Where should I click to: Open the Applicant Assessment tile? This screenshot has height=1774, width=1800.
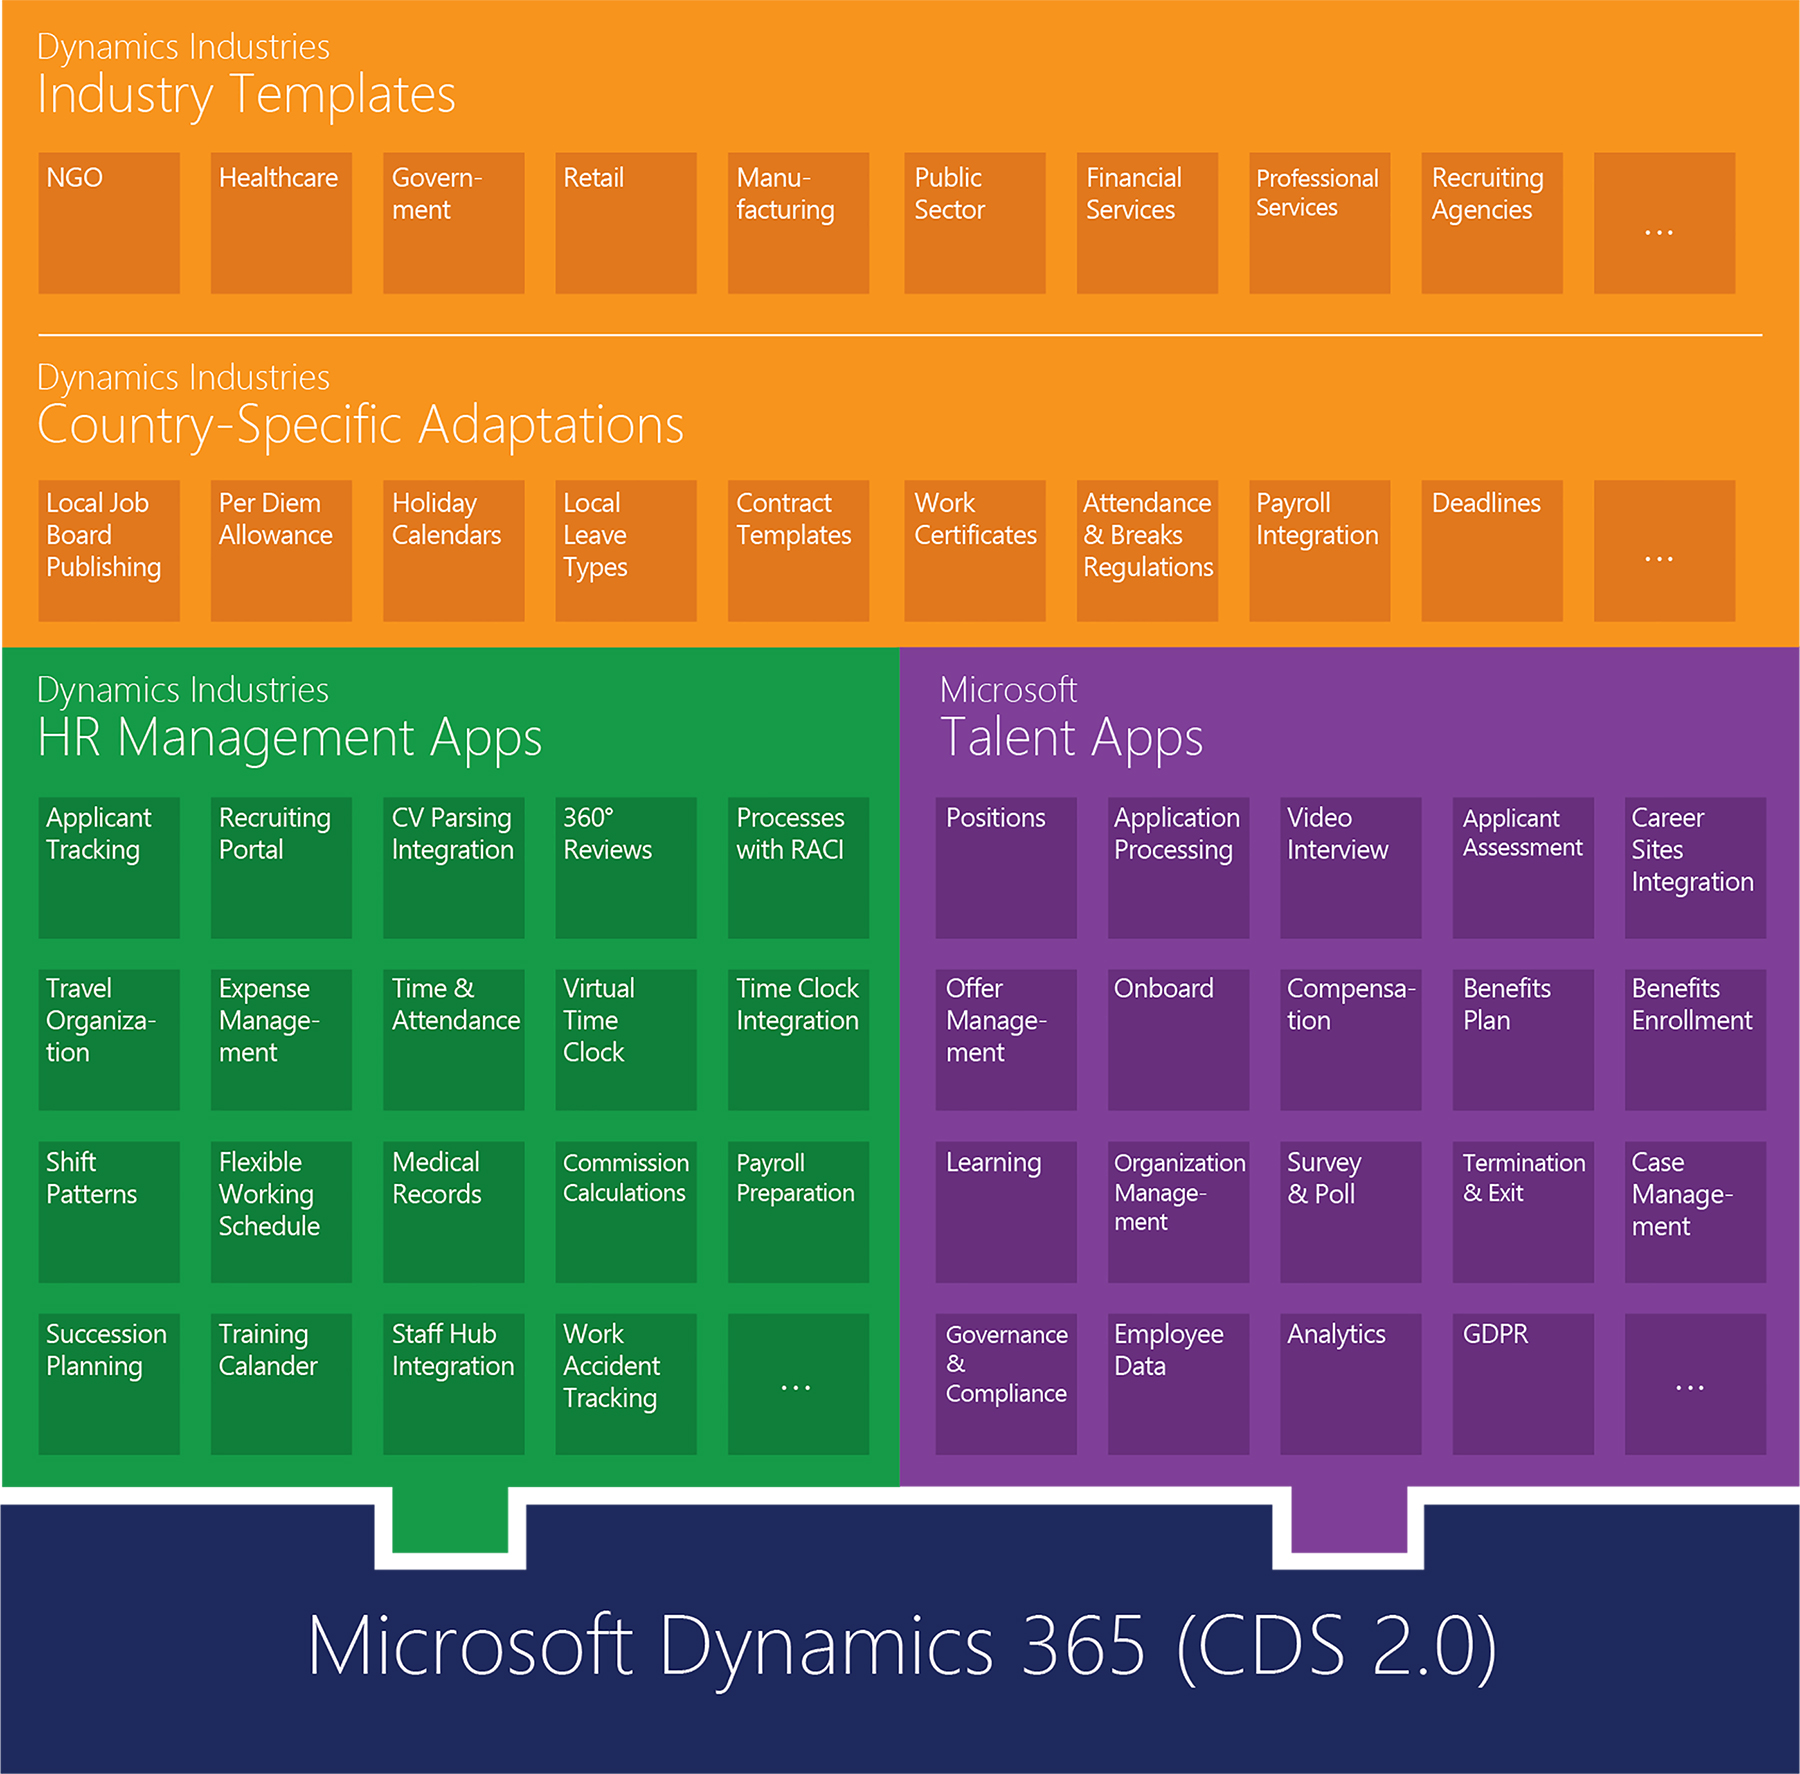[1523, 868]
